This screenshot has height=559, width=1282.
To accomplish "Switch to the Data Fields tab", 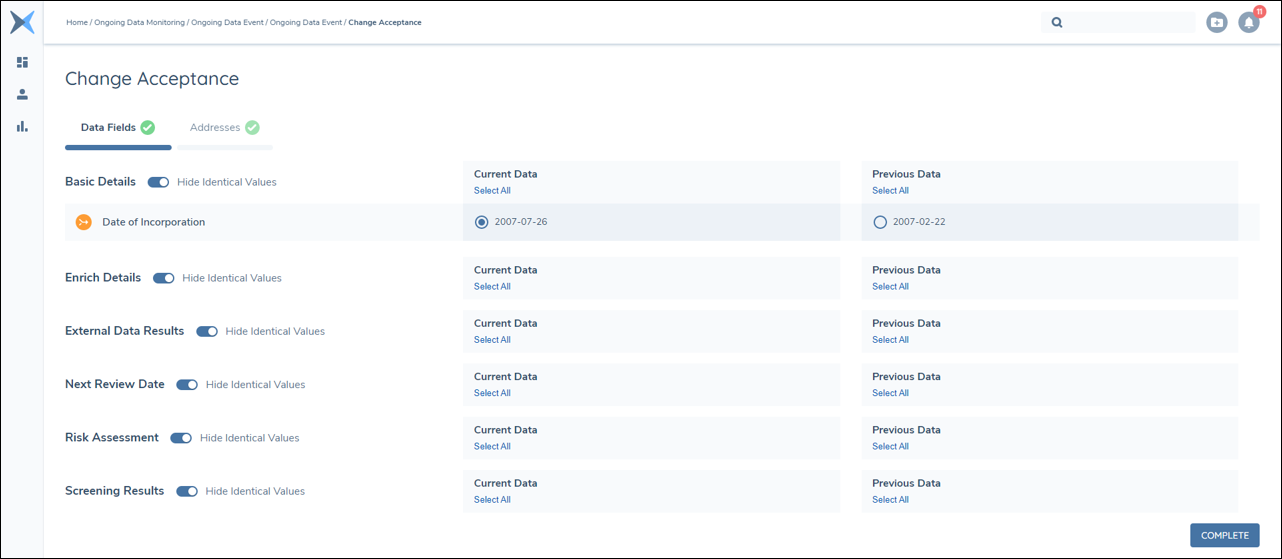I will tap(108, 128).
